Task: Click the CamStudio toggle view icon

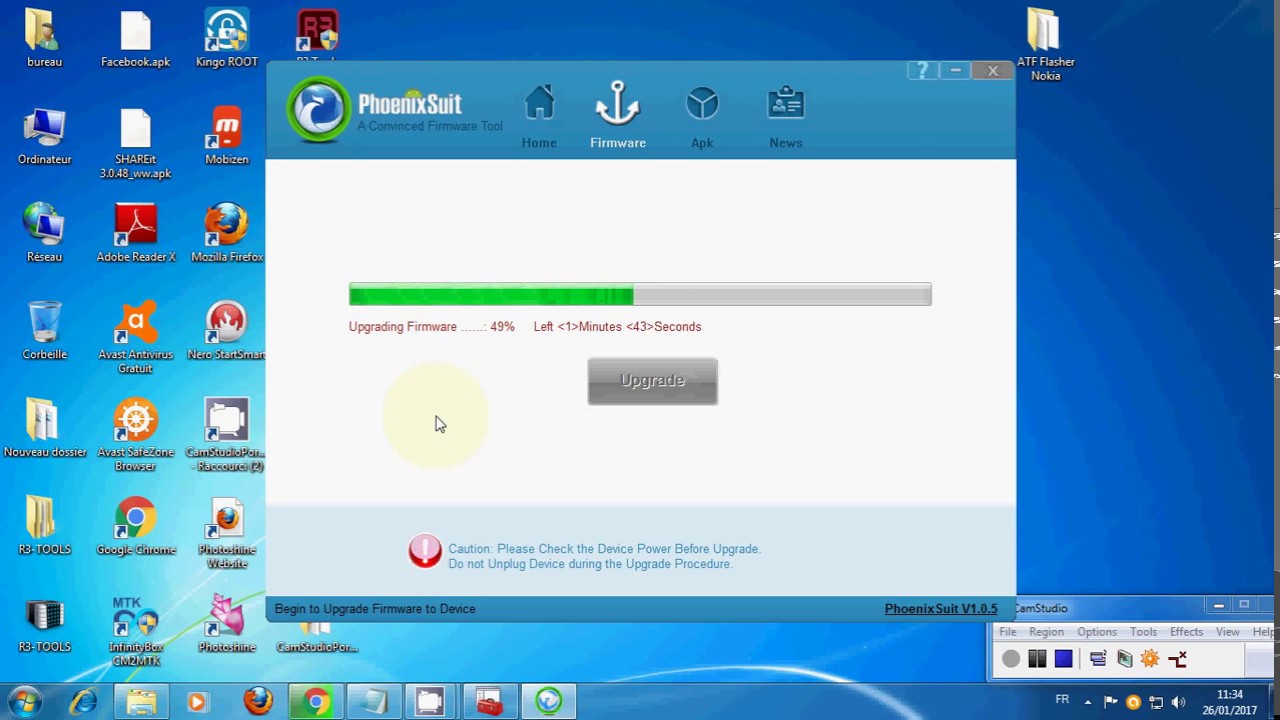Action: pyautogui.click(x=1098, y=659)
